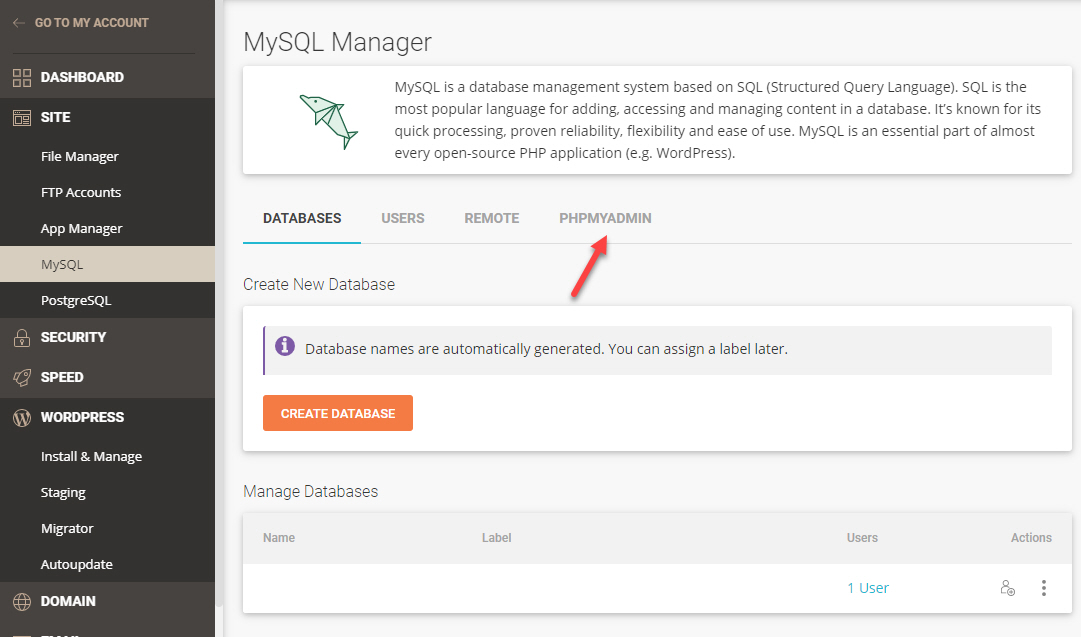Screen dimensions: 1081x637
Task: Click the Name column header
Action: coord(279,538)
